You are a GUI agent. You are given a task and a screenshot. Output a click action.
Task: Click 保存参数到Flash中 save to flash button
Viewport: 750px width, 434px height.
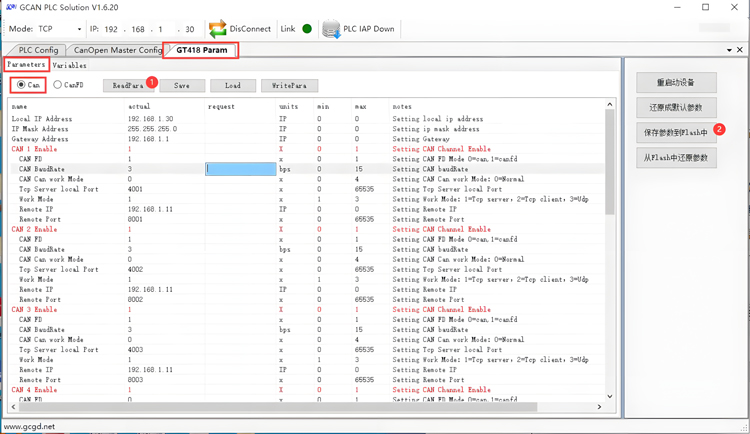pyautogui.click(x=676, y=132)
